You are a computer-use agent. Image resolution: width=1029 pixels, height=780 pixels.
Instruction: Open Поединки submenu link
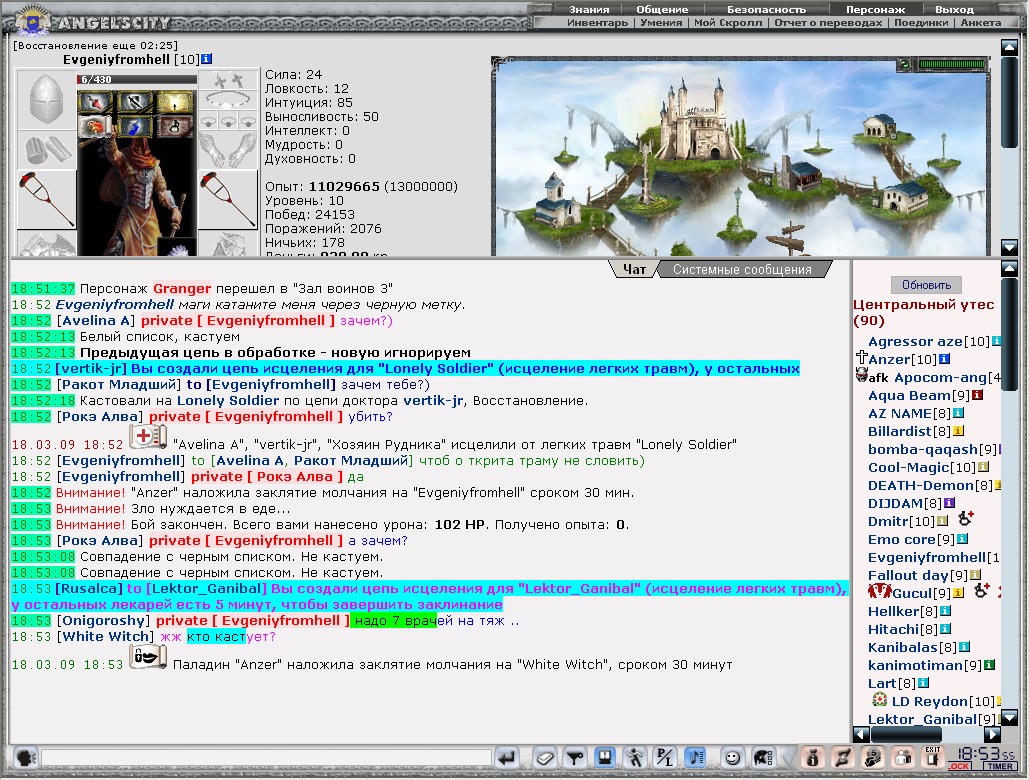click(x=921, y=22)
